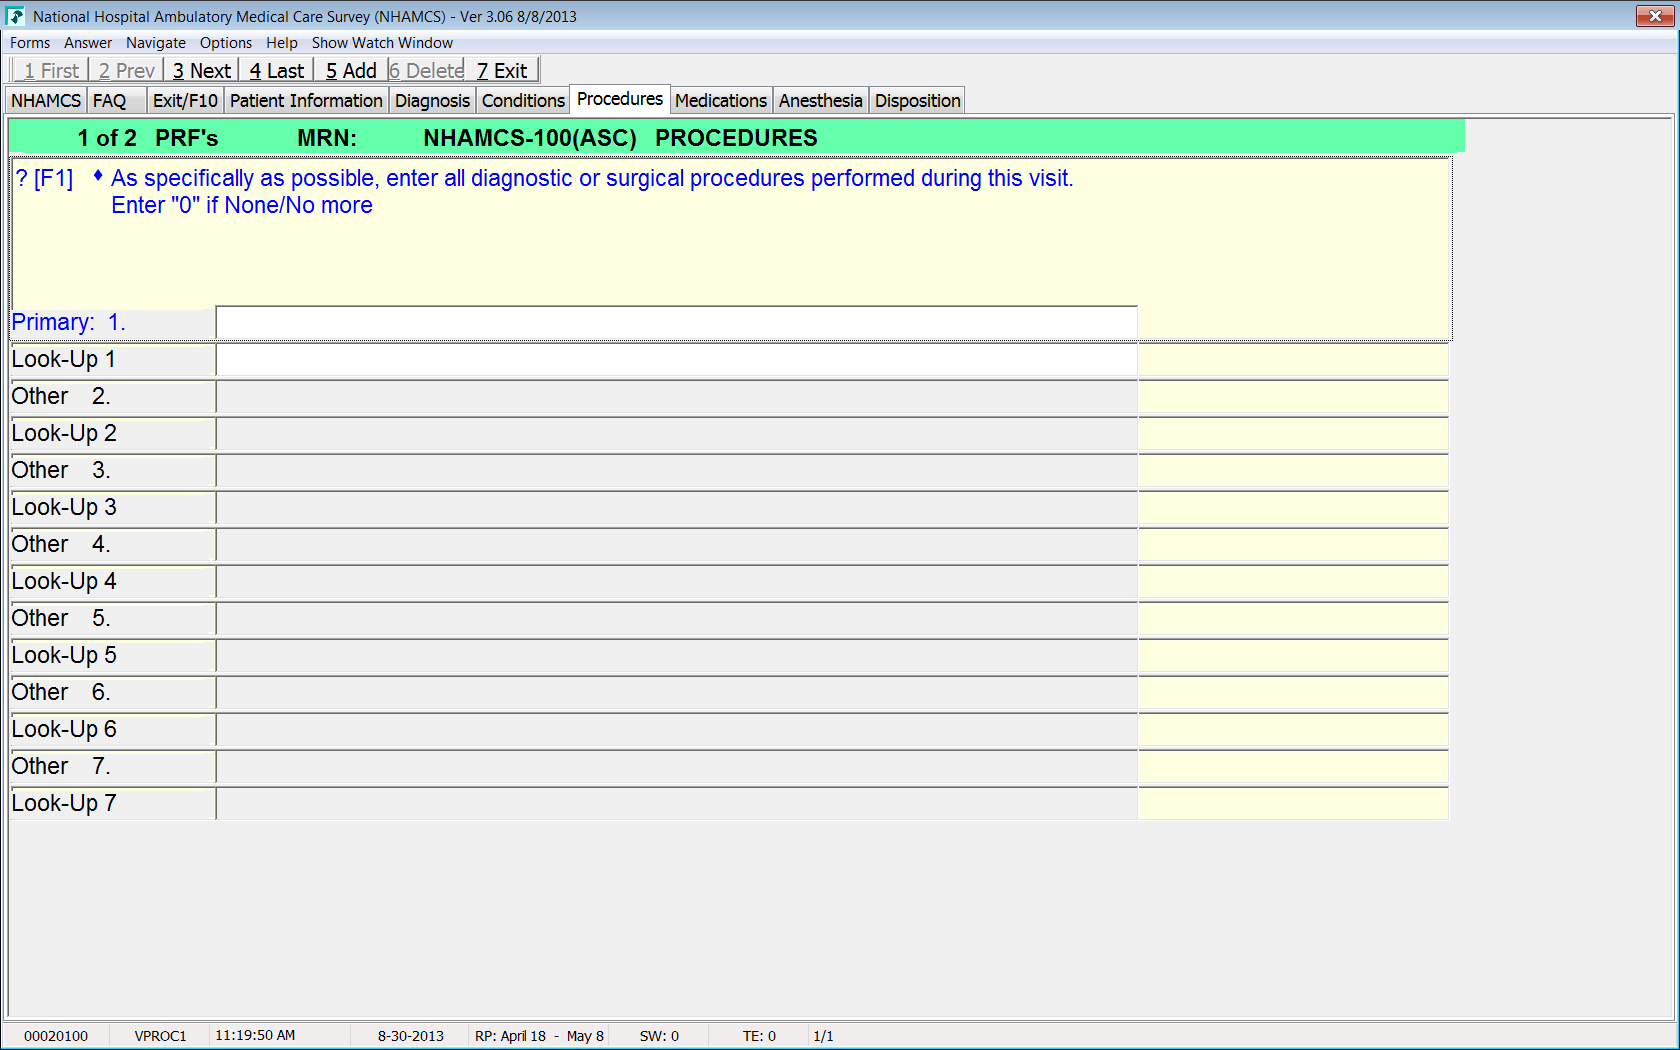The width and height of the screenshot is (1680, 1050).
Task: Click the "? [F1]" help indicator
Action: tap(45, 179)
